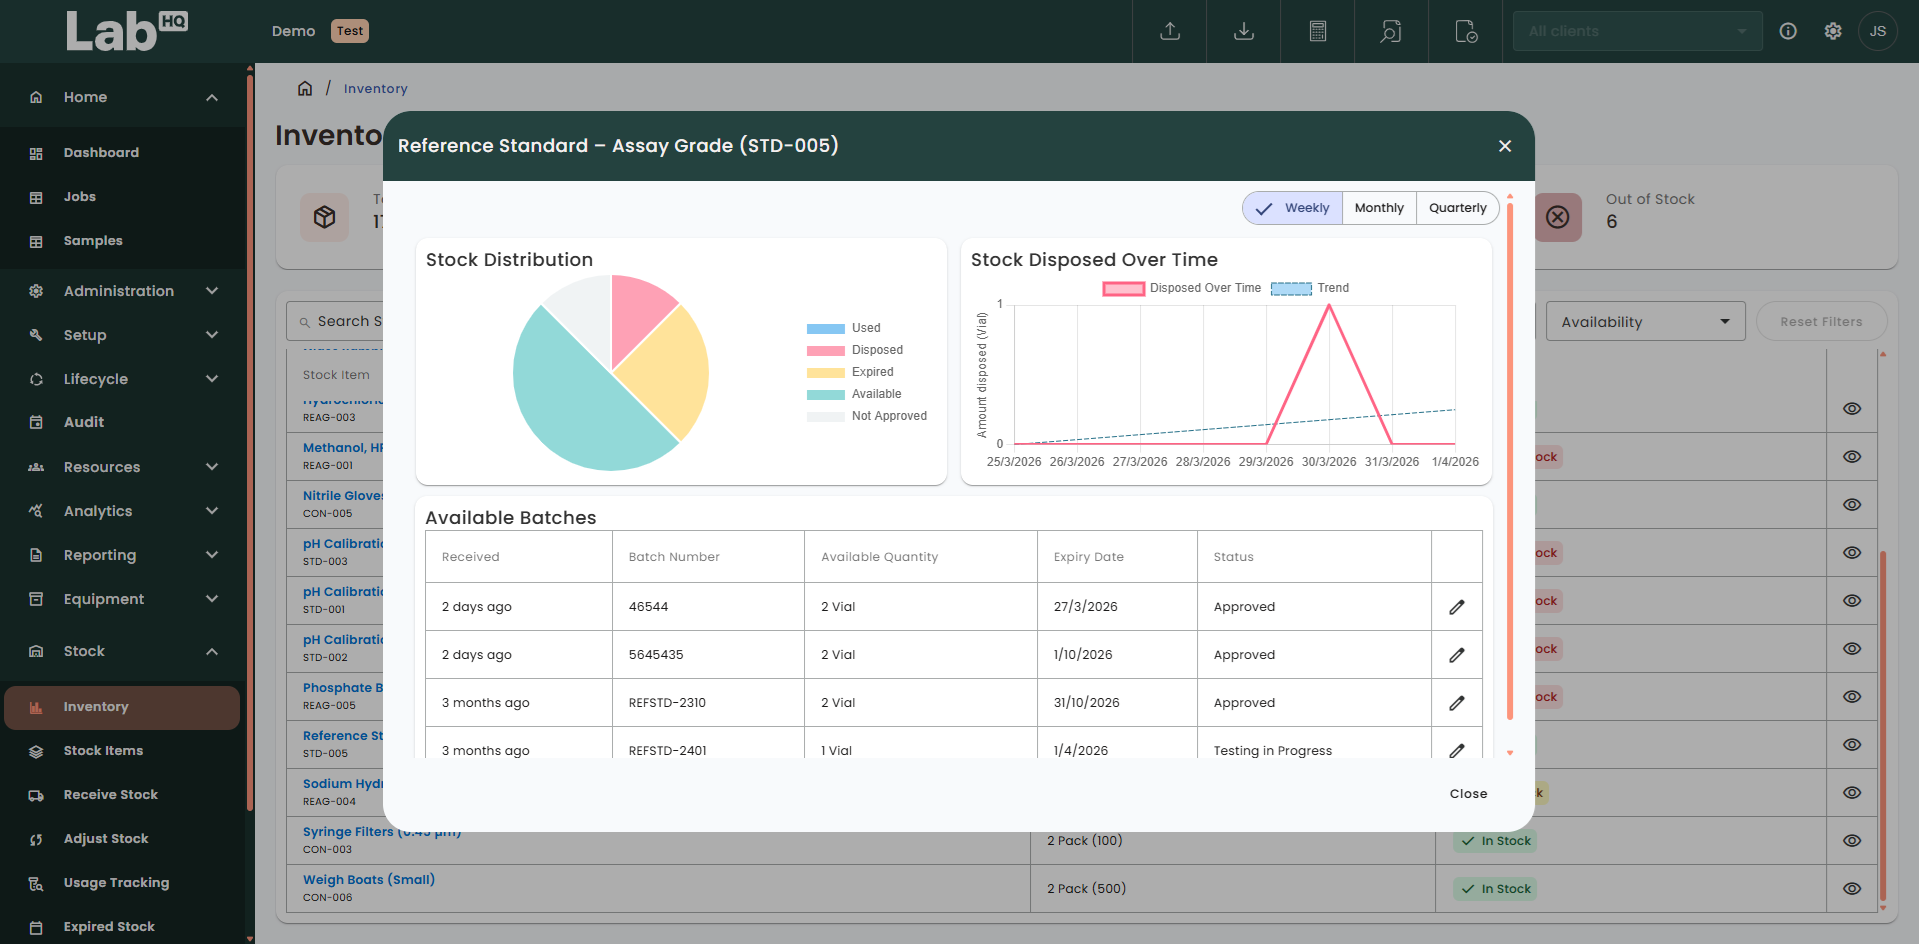Click the download icon in top bar
1919x944 pixels.
1243,31
